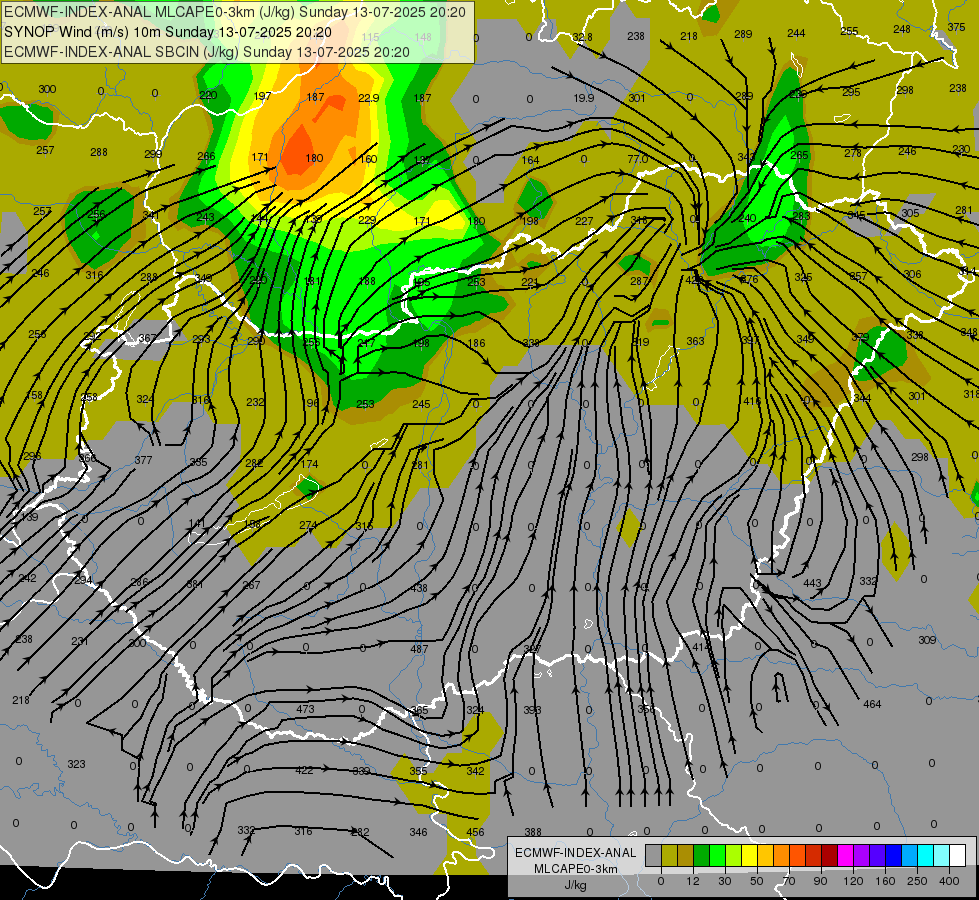Click the map value 363
The height and width of the screenshot is (900, 979).
695,340
